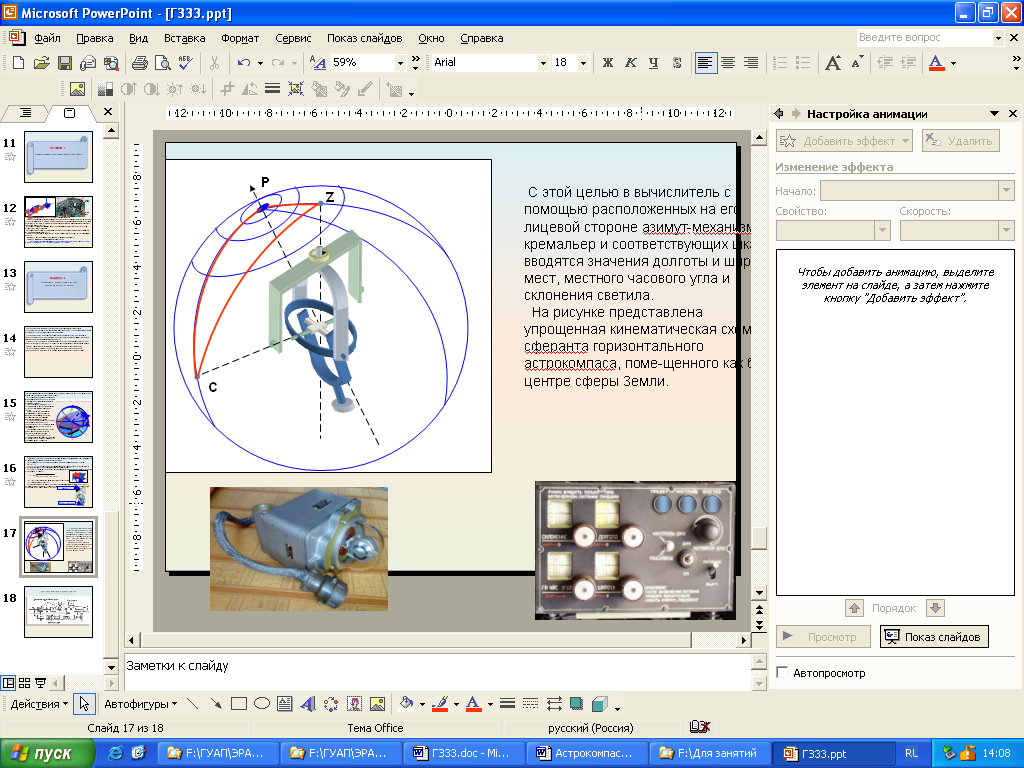Open the Начало dropdown in the animation pane
This screenshot has width=1024, height=768.
click(x=1006, y=191)
